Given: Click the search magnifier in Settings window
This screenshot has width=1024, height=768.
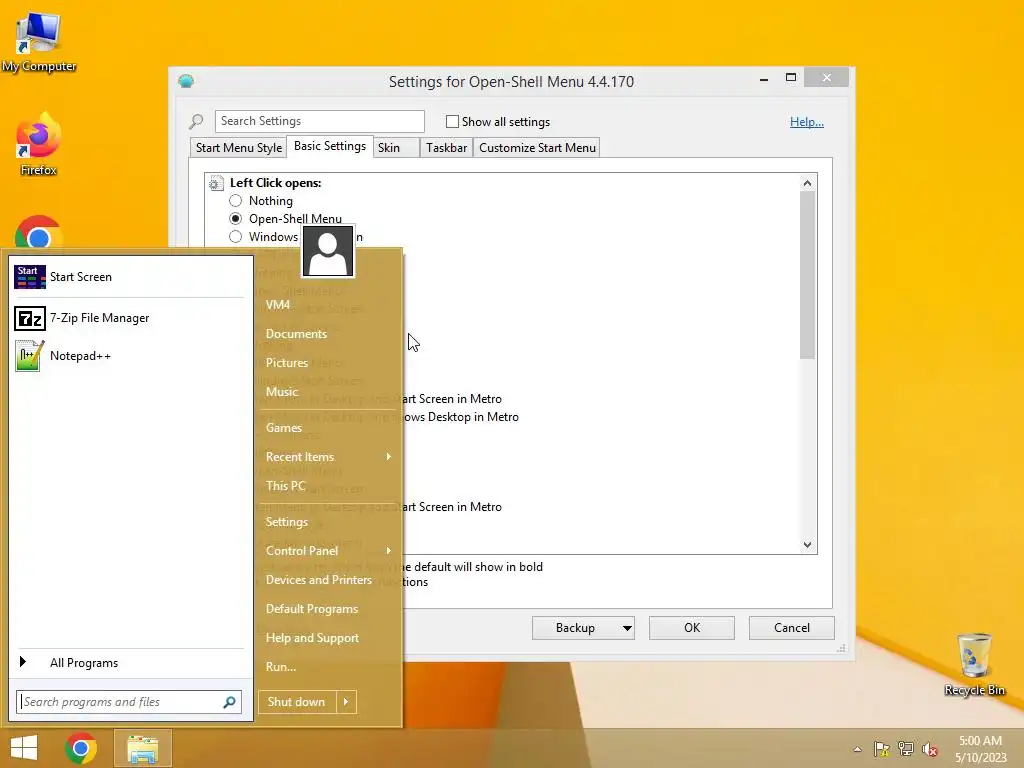Looking at the screenshot, I should [197, 121].
